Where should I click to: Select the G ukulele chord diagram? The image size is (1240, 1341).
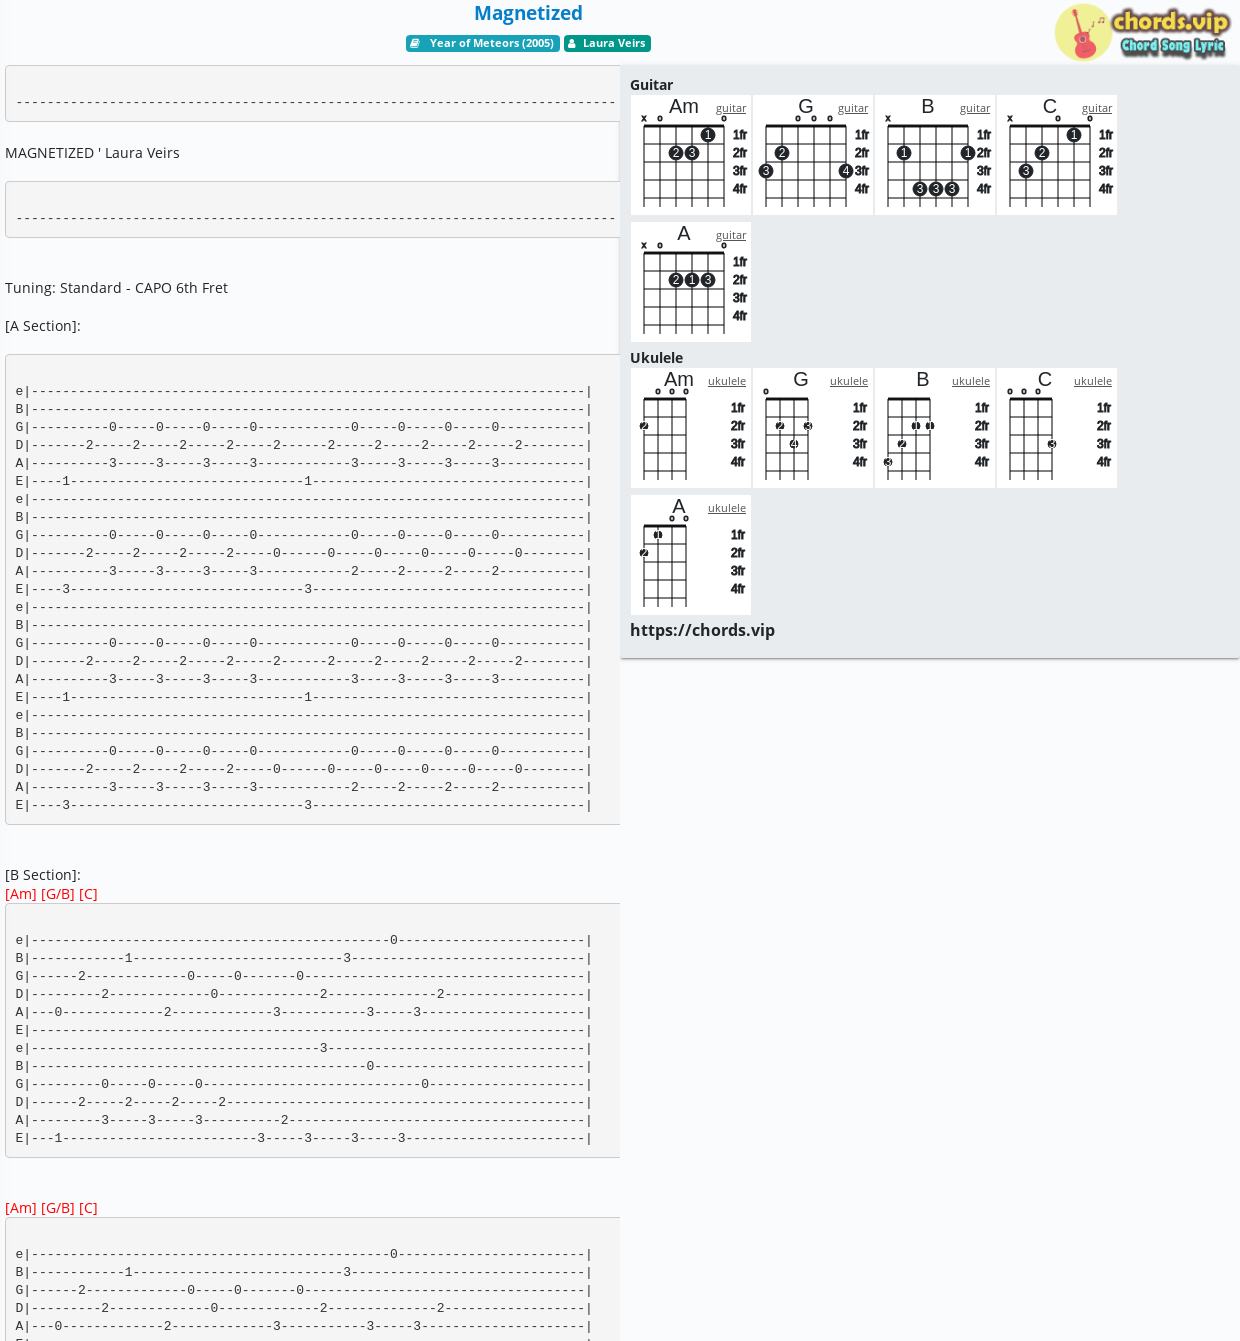[x=813, y=428]
